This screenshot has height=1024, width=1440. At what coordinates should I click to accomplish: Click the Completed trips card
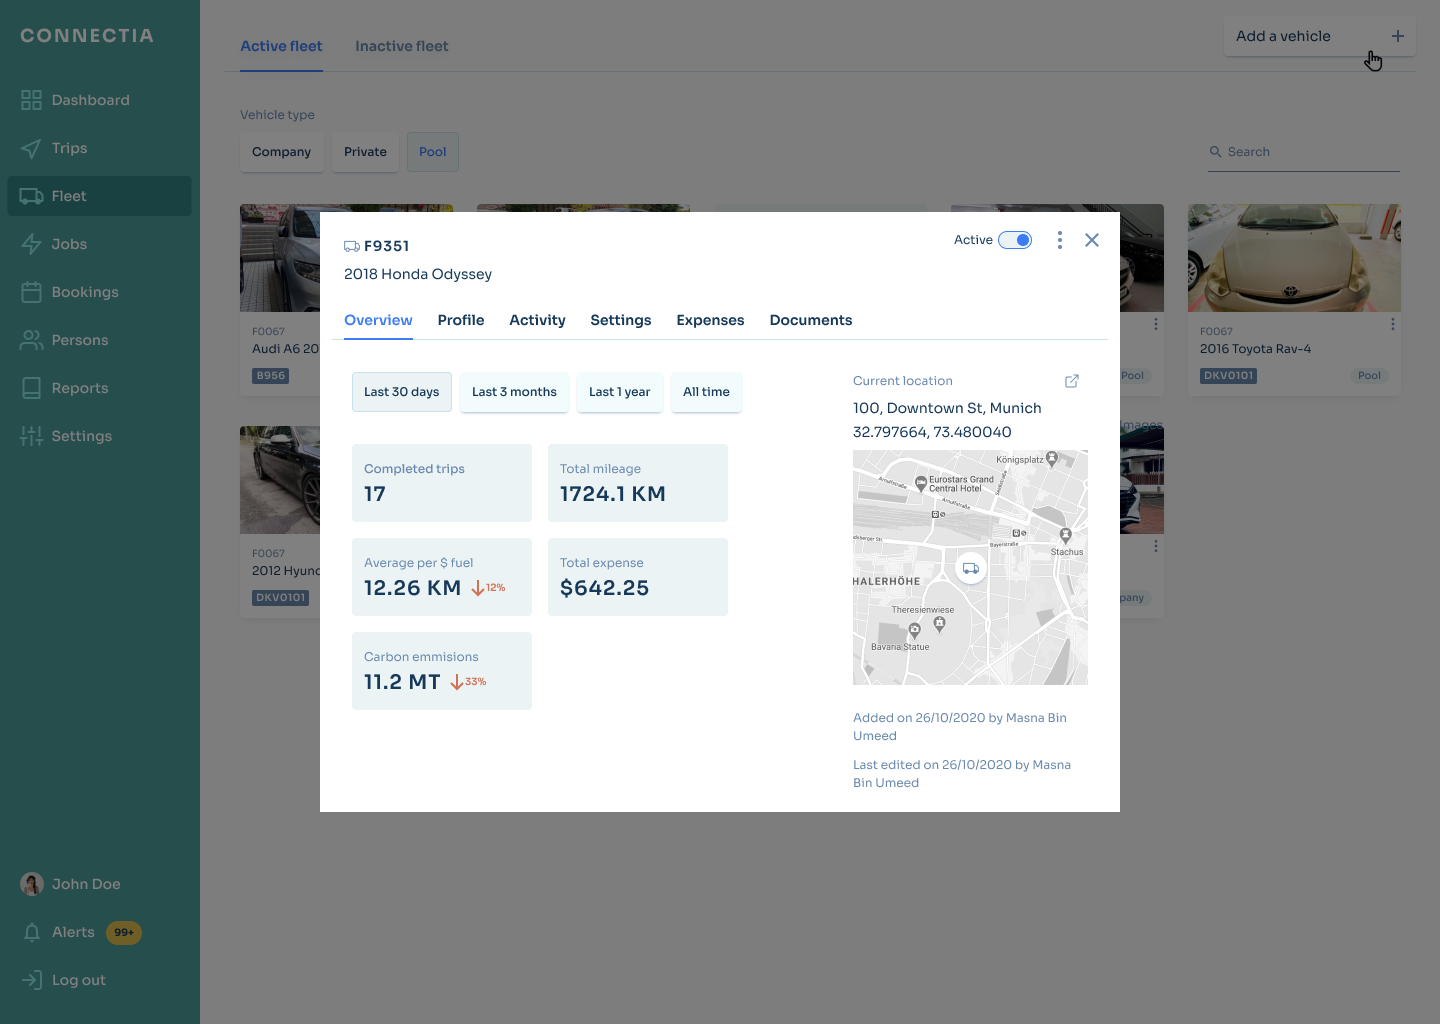coord(442,483)
